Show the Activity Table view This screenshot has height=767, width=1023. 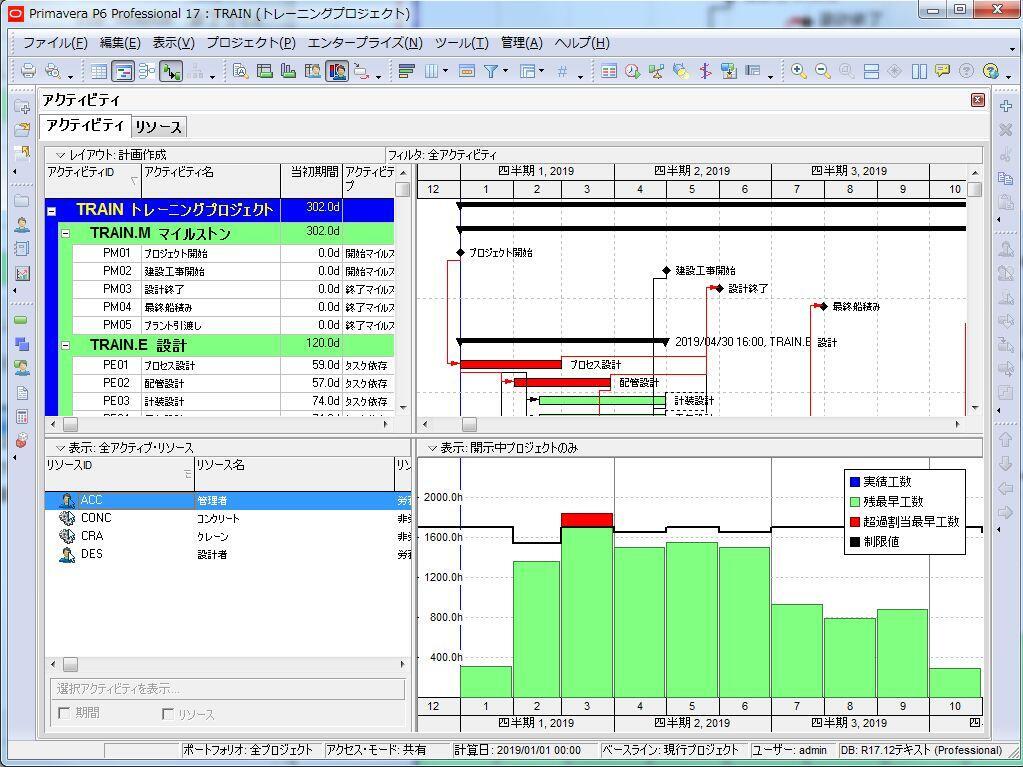click(x=99, y=71)
